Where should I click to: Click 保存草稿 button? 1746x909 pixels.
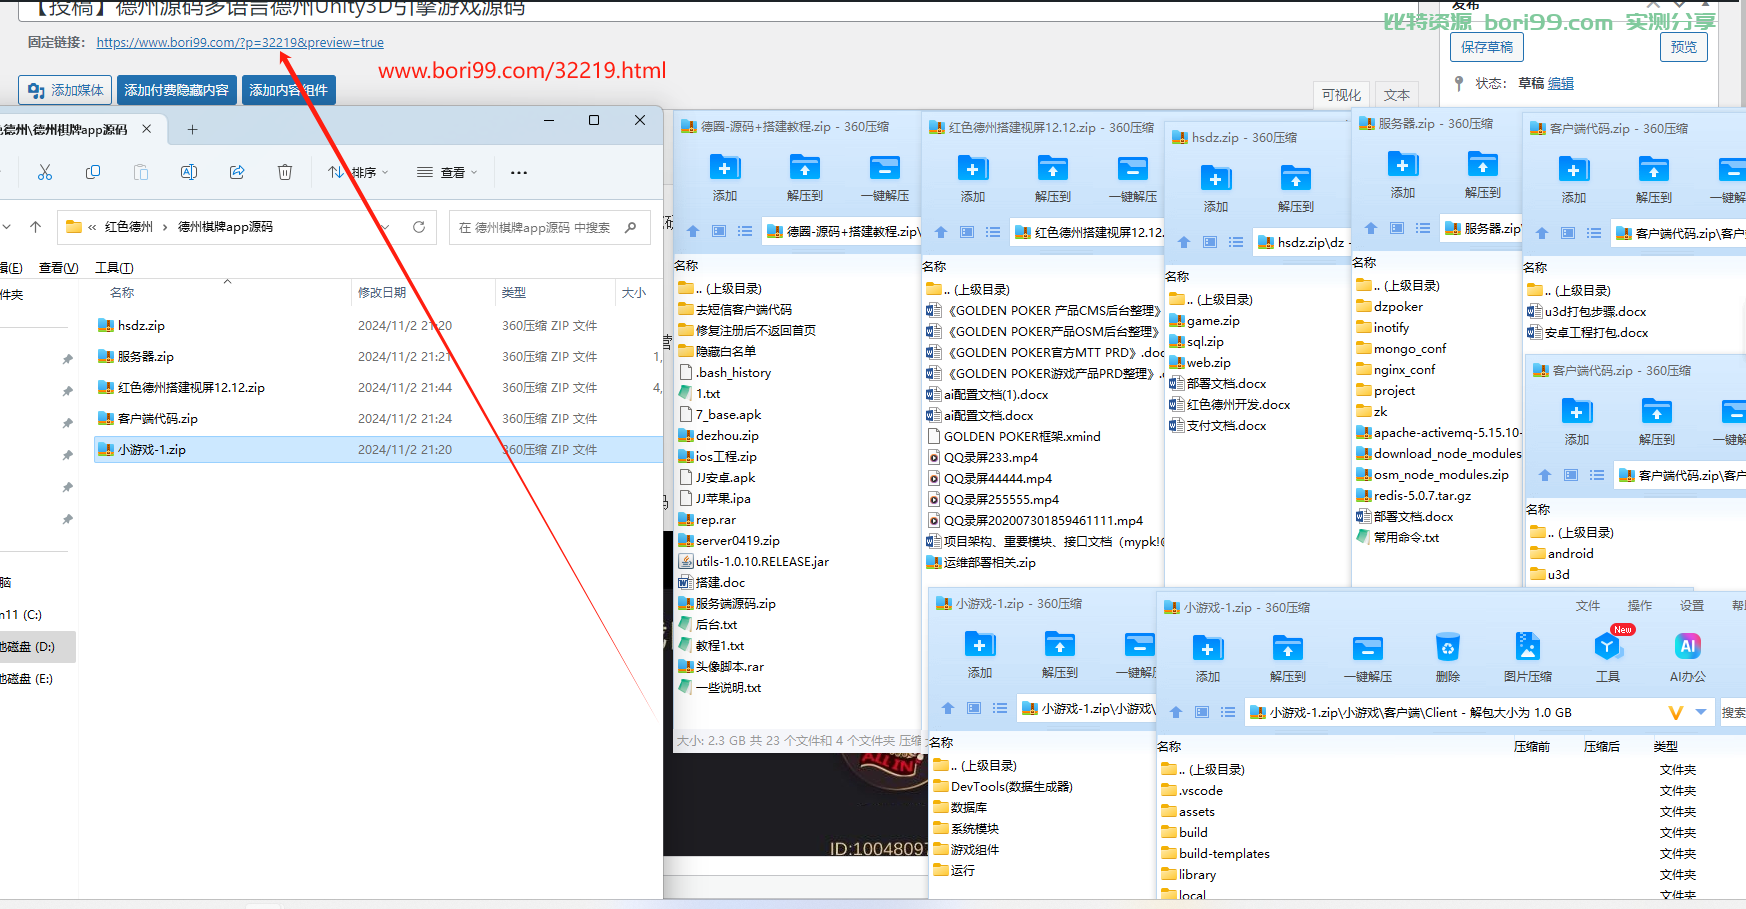[1487, 47]
